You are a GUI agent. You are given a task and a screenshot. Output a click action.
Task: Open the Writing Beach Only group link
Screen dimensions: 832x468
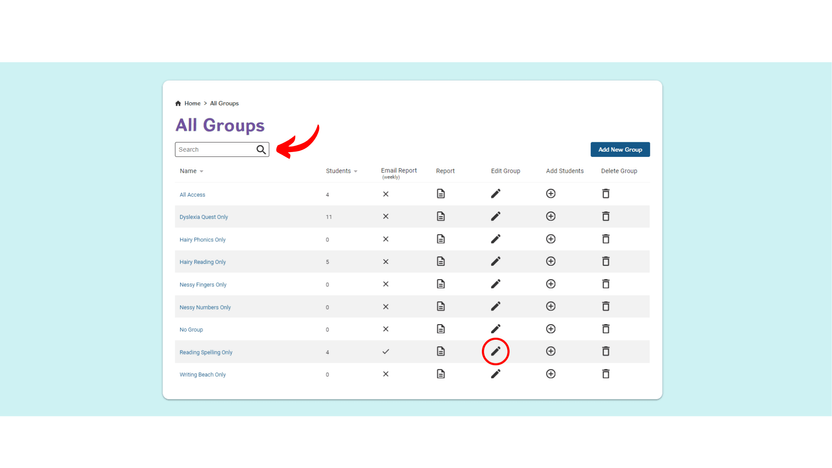coord(203,375)
